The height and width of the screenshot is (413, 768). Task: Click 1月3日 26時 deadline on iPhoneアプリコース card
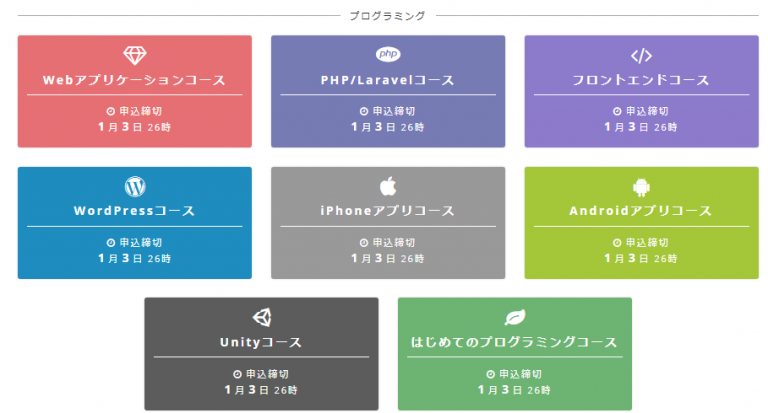pos(388,259)
